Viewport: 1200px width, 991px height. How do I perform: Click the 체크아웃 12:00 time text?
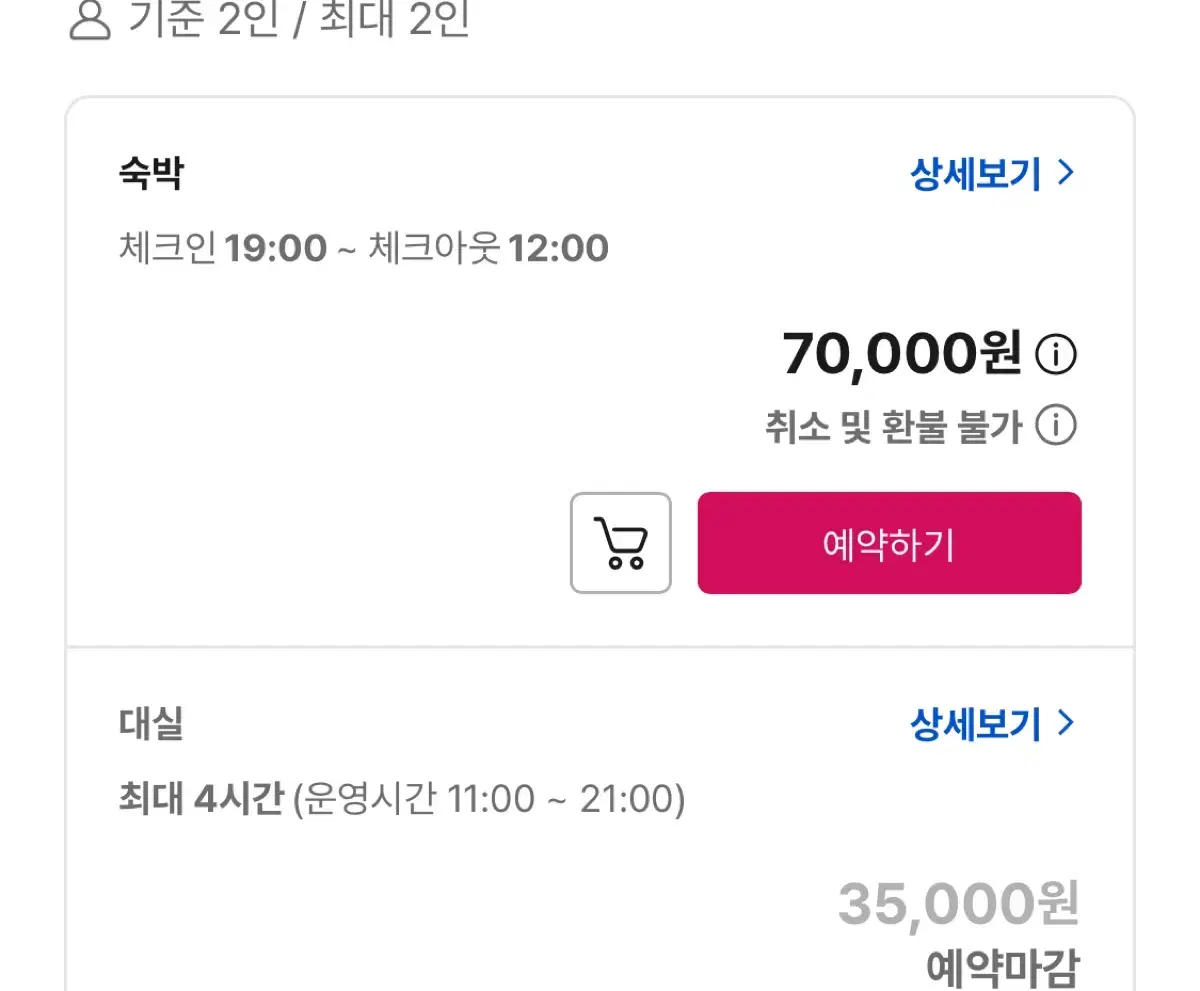(x=488, y=248)
